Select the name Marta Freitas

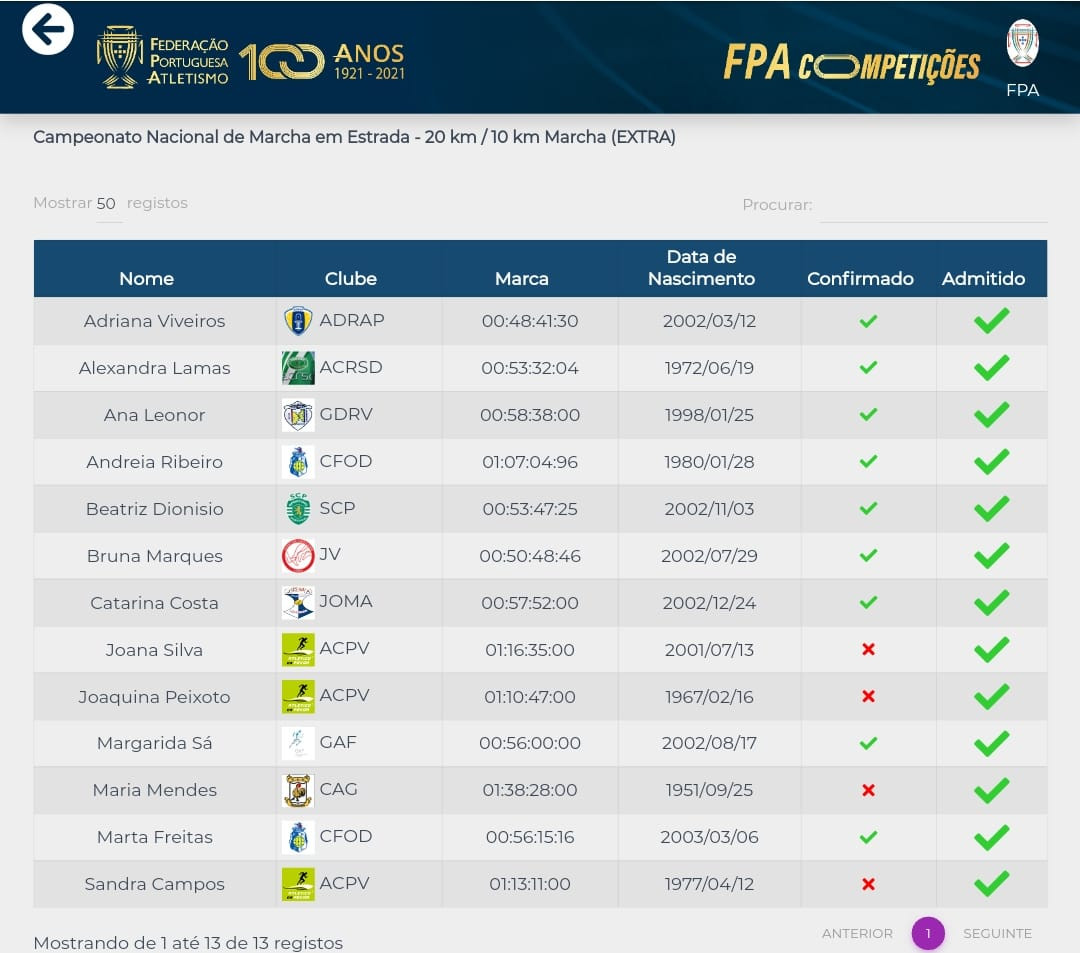pos(154,837)
